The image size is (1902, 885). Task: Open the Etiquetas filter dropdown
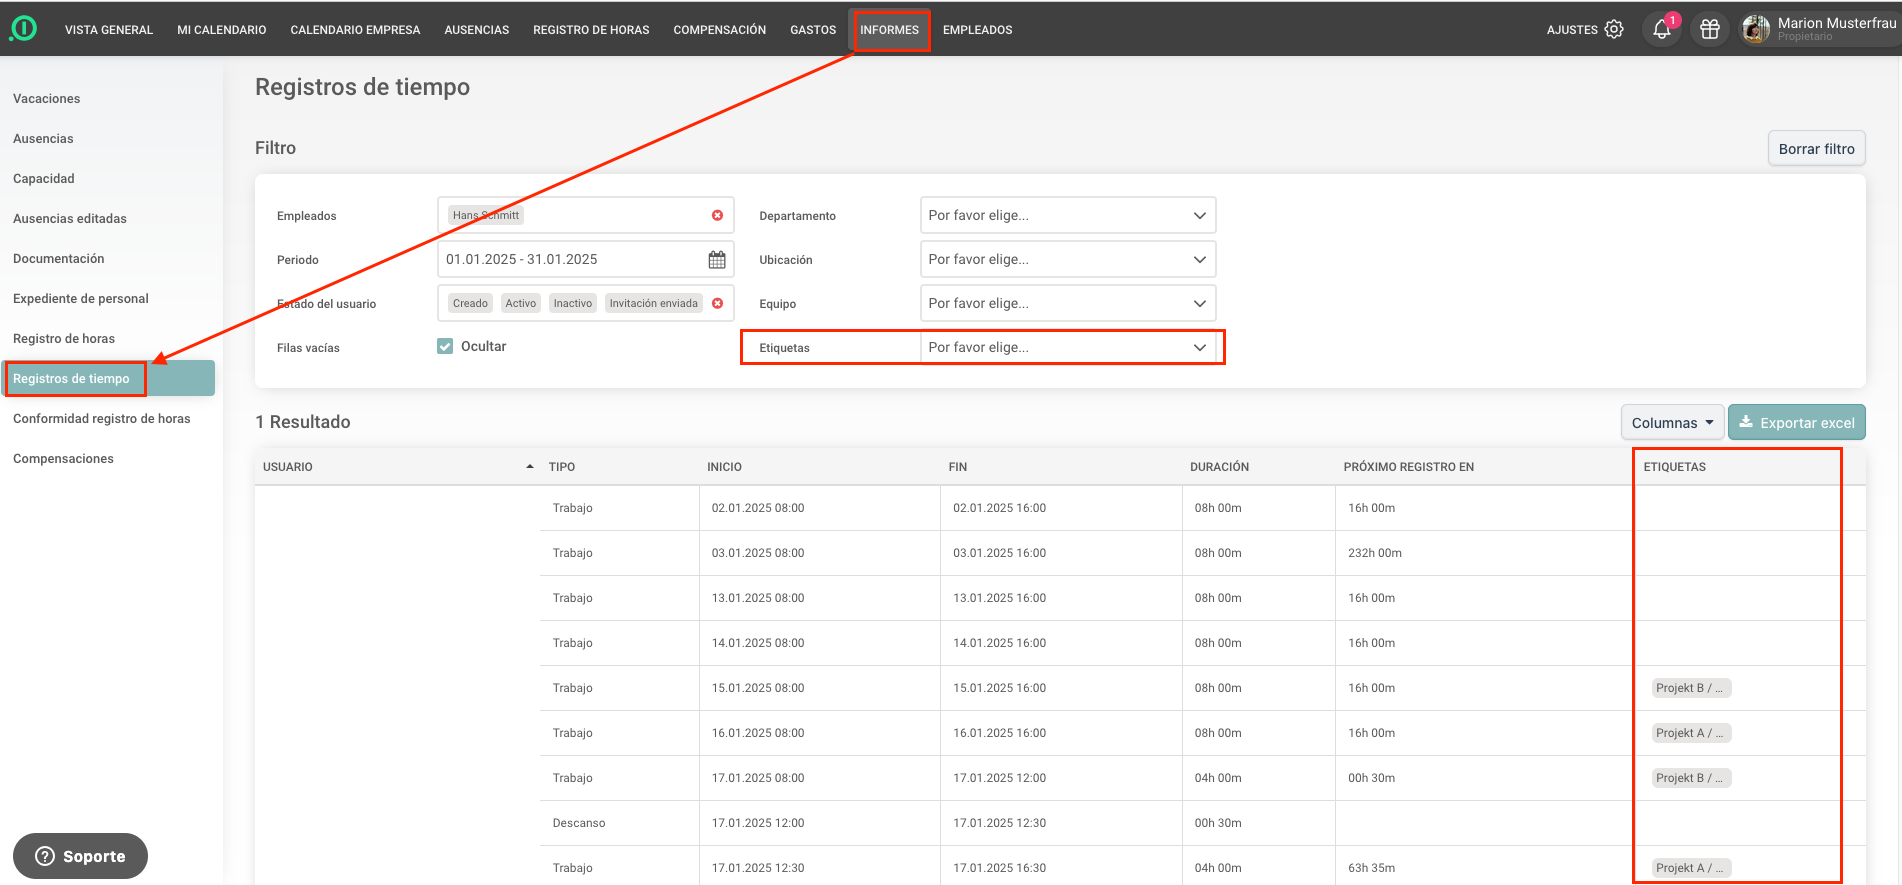pyautogui.click(x=1067, y=348)
